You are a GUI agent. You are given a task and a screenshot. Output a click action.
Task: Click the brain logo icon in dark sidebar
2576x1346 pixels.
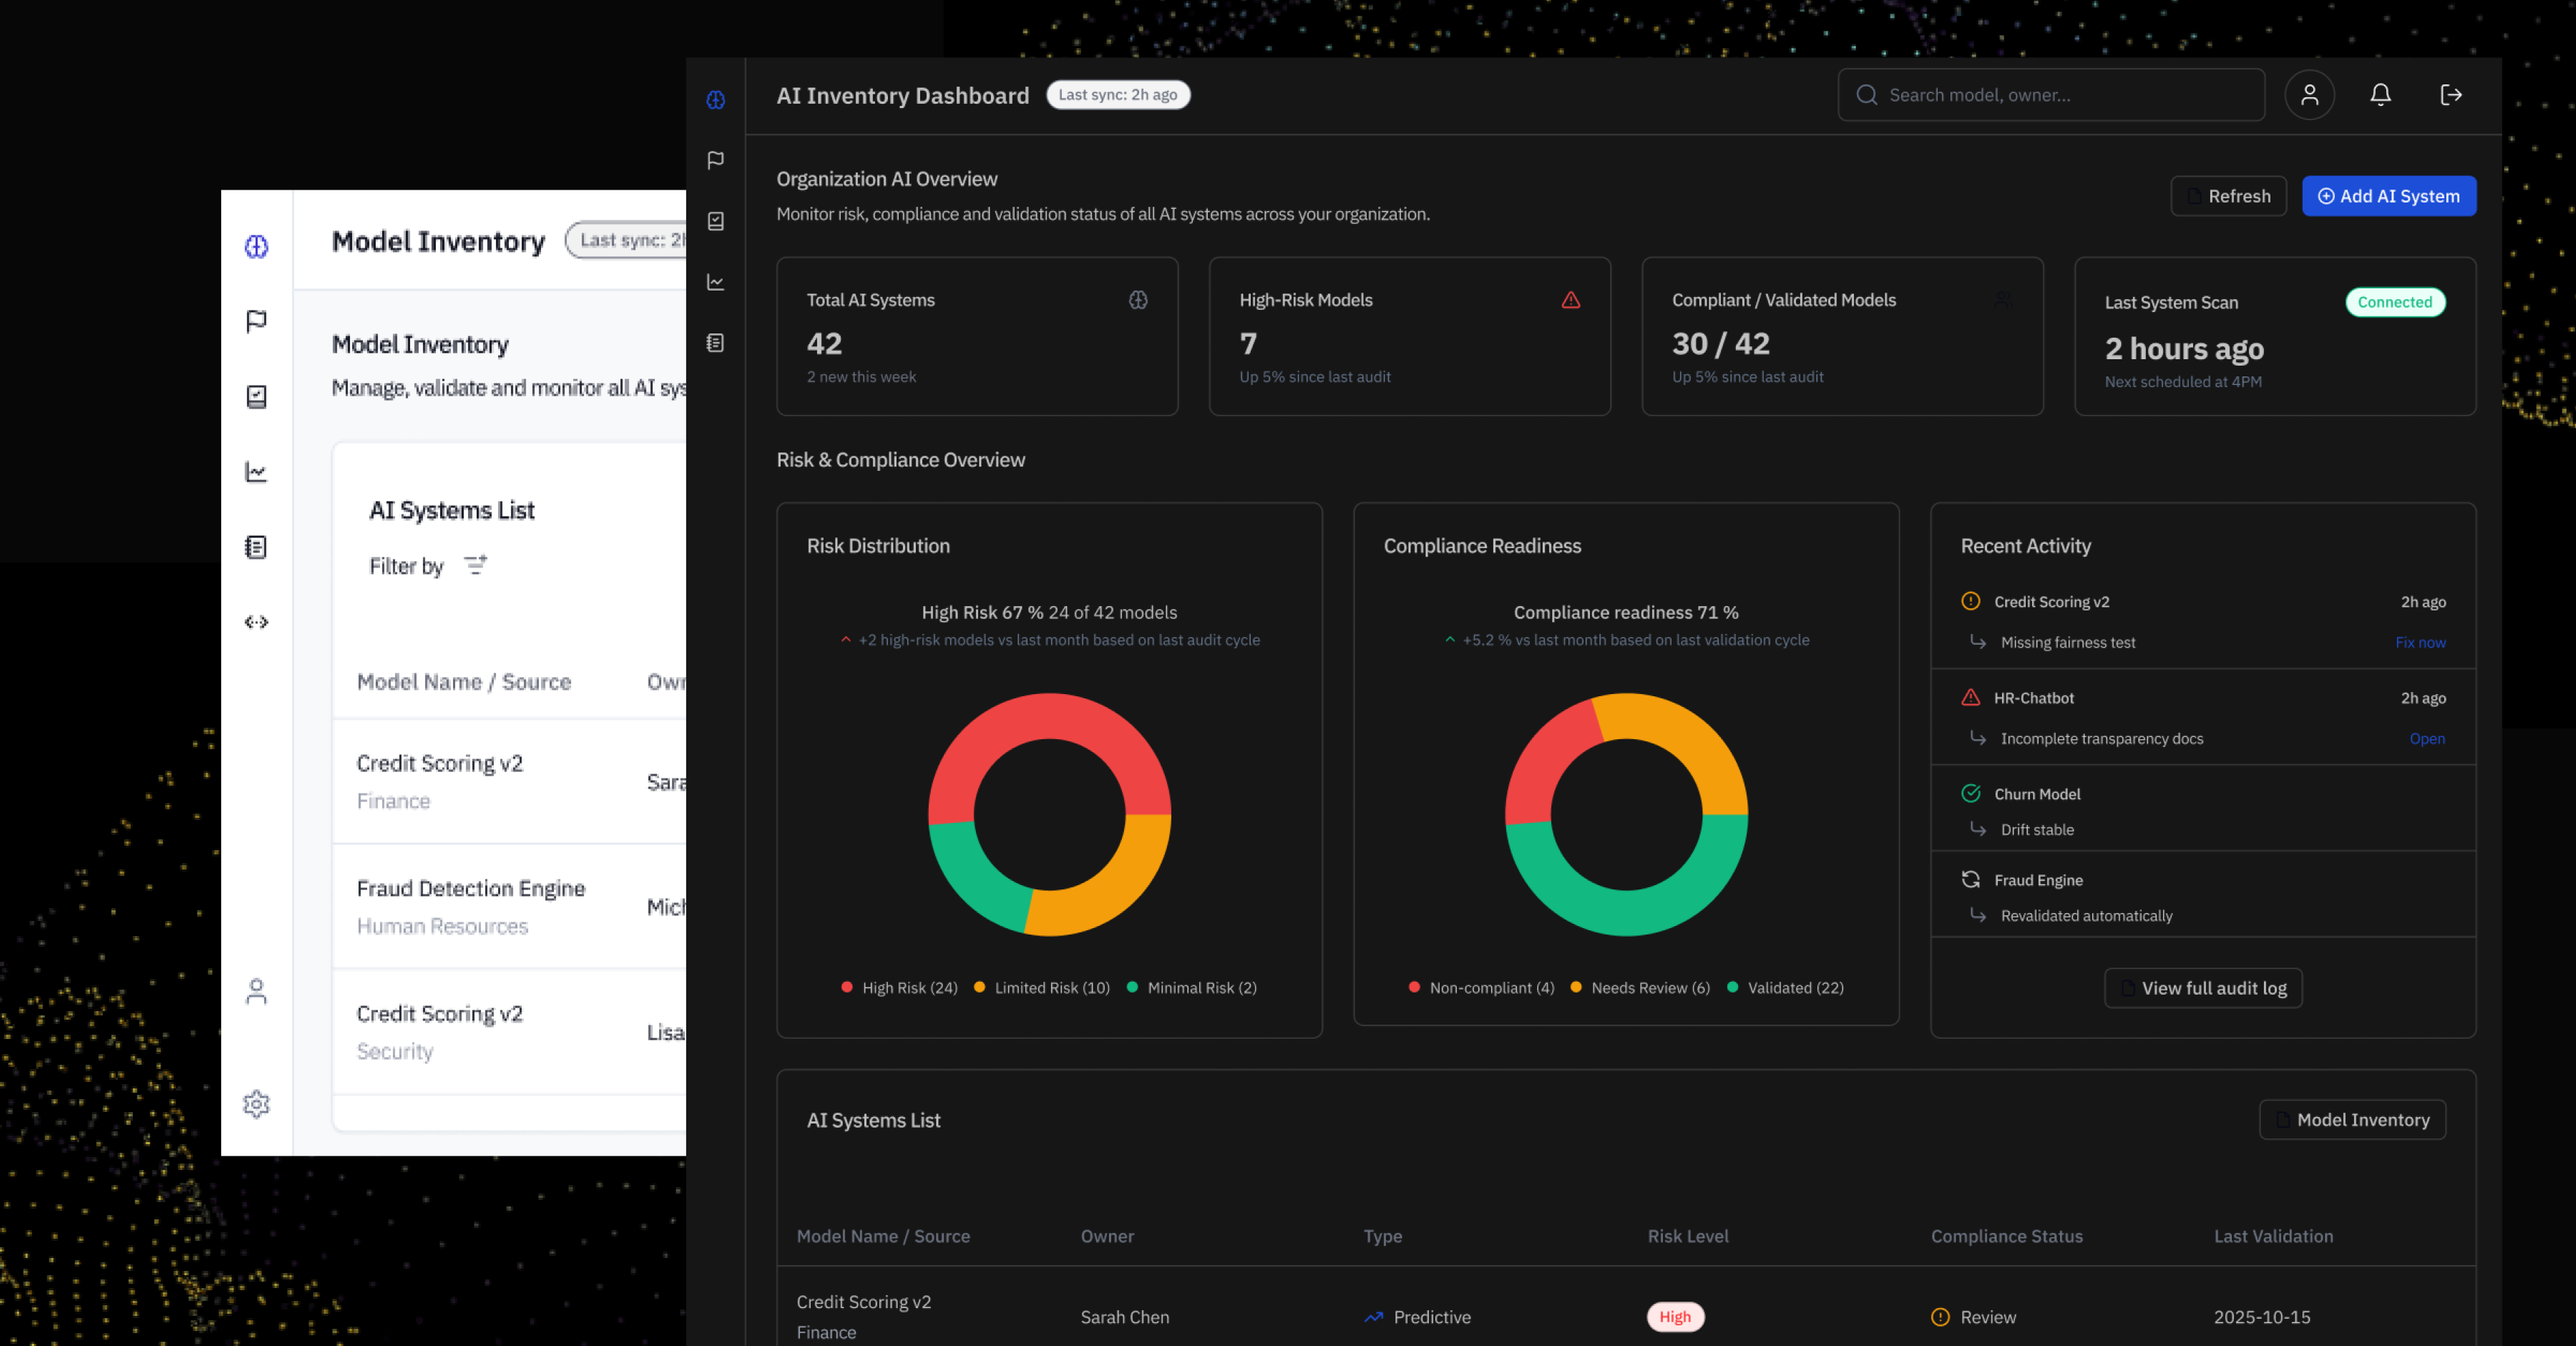715,100
